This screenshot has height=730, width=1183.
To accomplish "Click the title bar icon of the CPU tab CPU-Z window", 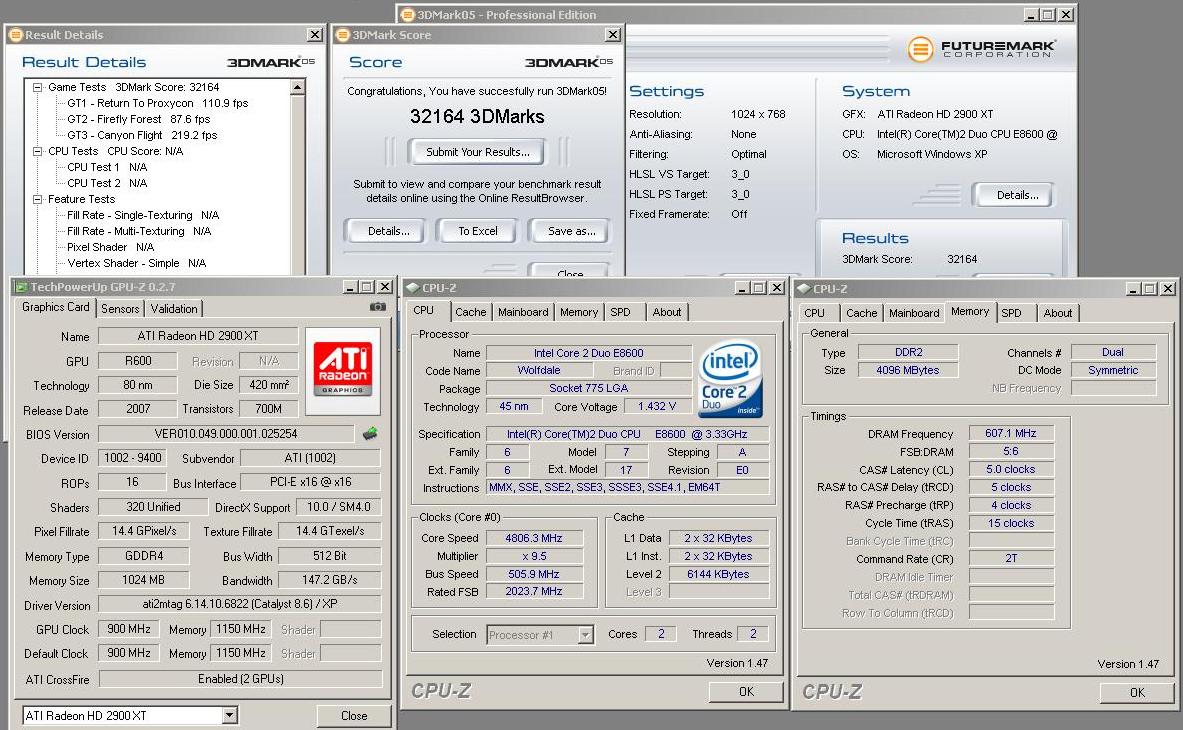I will coord(412,288).
